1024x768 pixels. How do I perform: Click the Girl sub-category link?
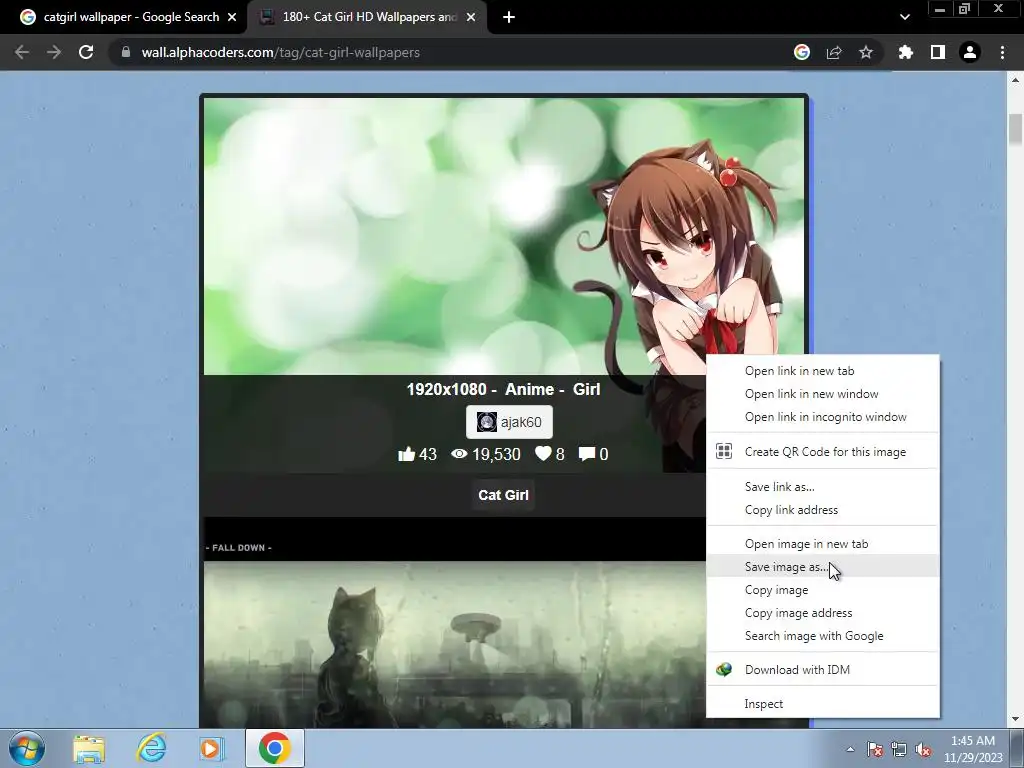coord(586,389)
